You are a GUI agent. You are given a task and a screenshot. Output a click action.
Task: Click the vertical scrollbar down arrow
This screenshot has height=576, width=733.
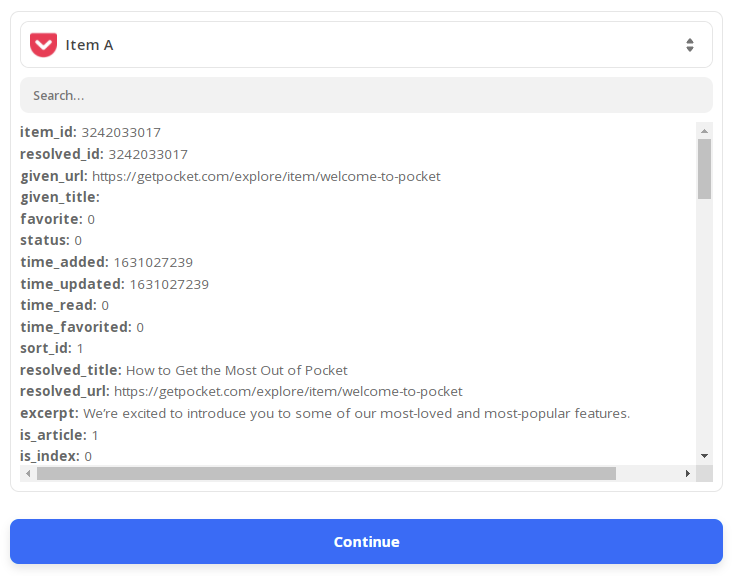point(704,456)
